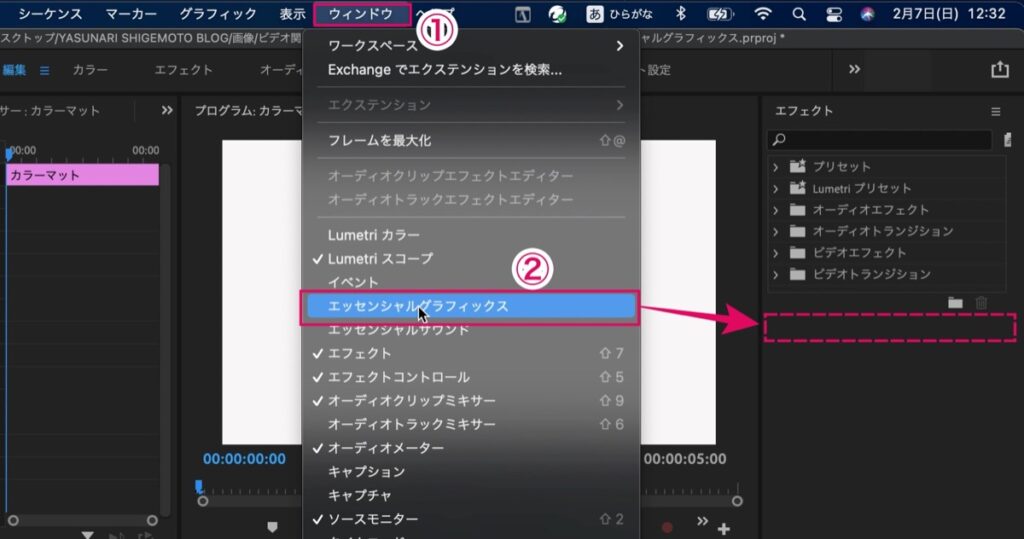Enable the キャプチャ panel
This screenshot has height=539, width=1024.
(471, 495)
